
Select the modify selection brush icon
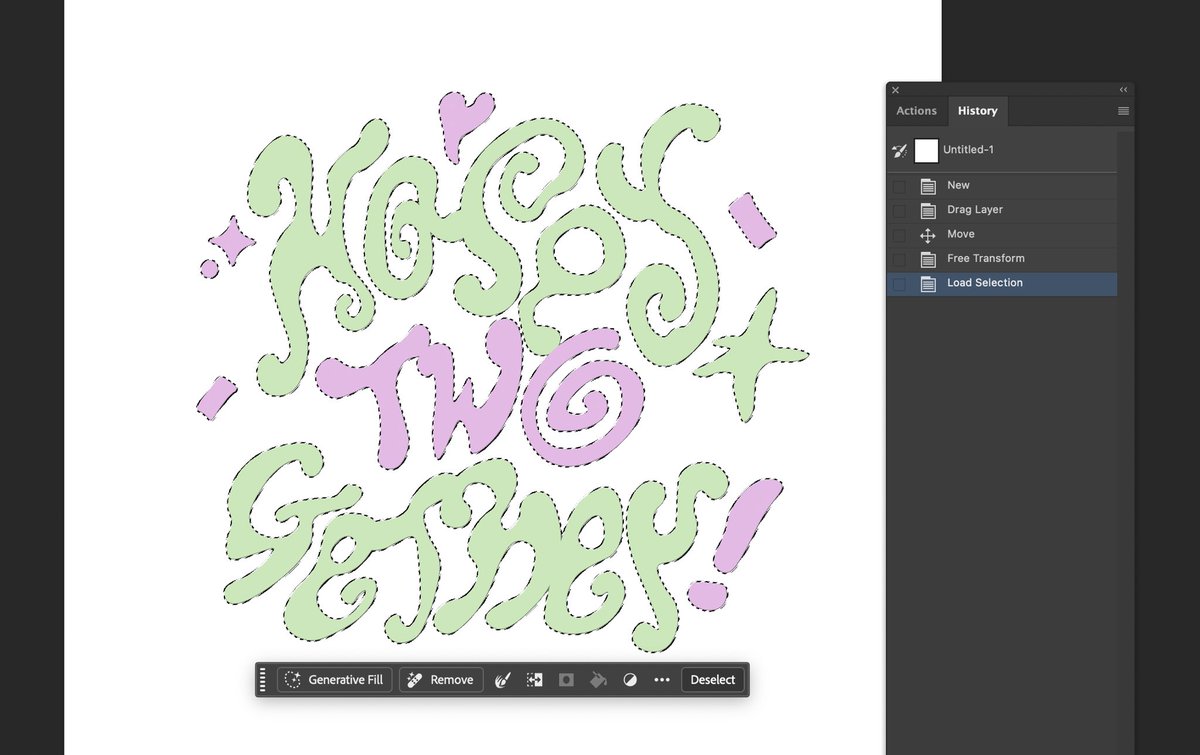tap(503, 680)
